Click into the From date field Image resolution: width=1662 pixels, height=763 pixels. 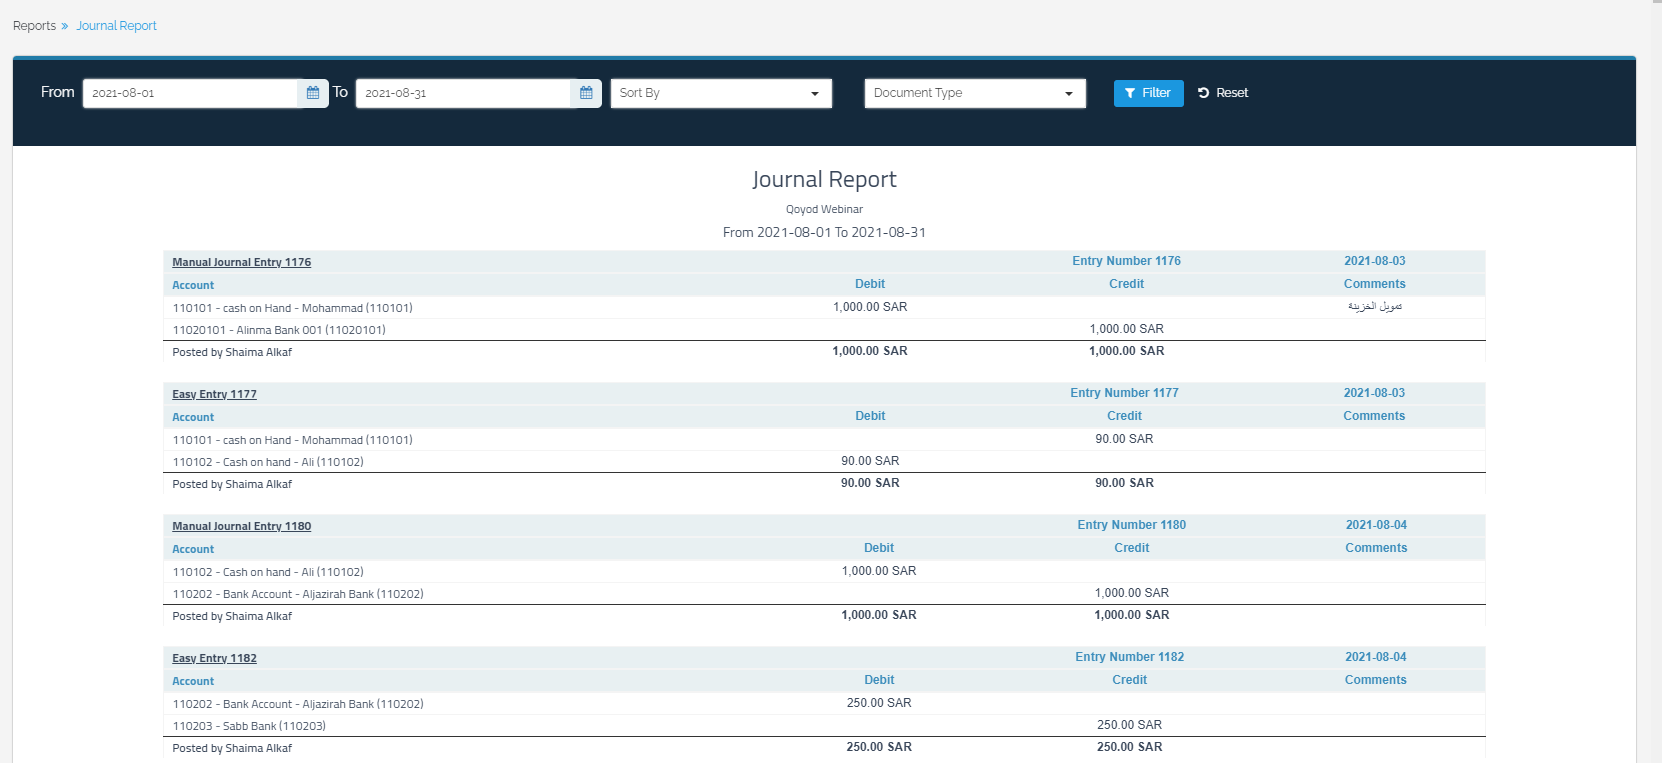[x=190, y=93]
